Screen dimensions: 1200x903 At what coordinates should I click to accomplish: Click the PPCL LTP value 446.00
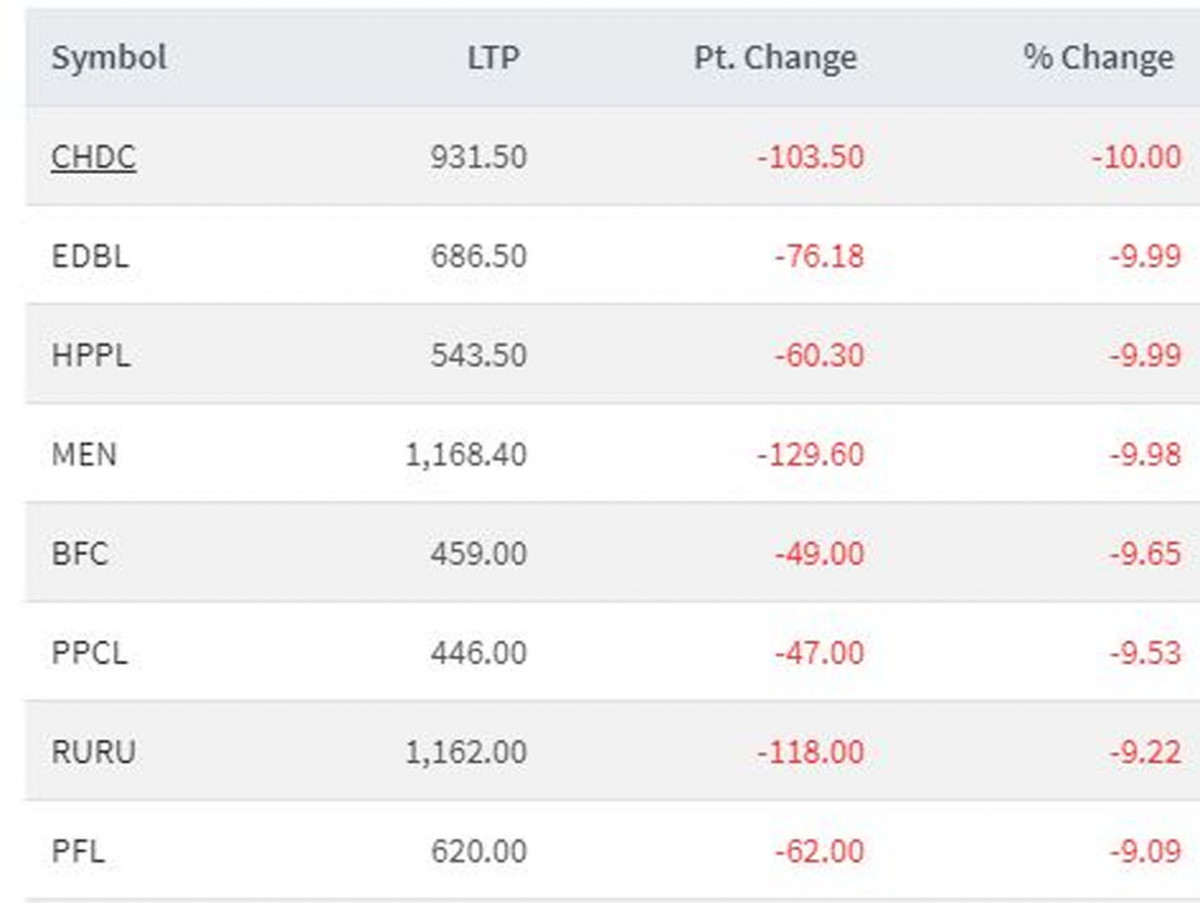(x=478, y=652)
